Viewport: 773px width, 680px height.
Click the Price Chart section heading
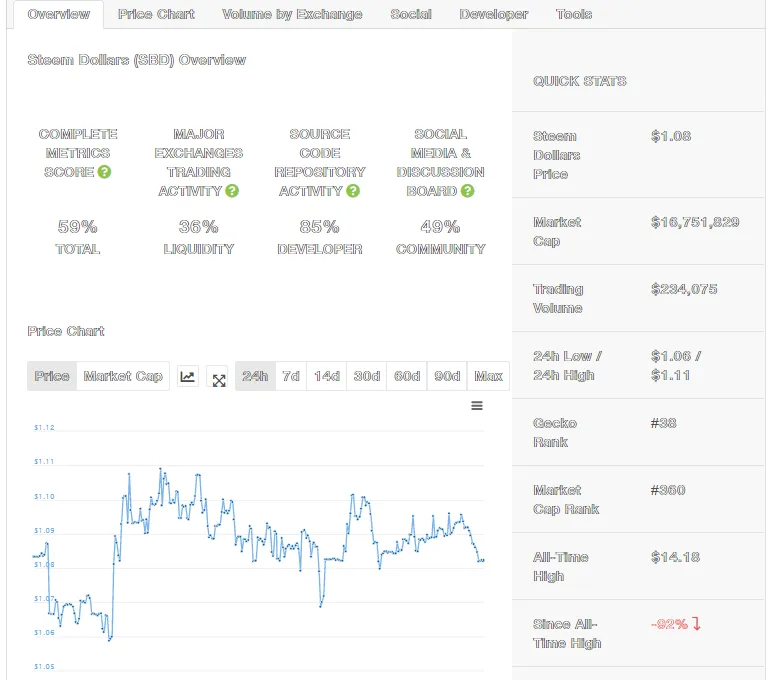66,331
